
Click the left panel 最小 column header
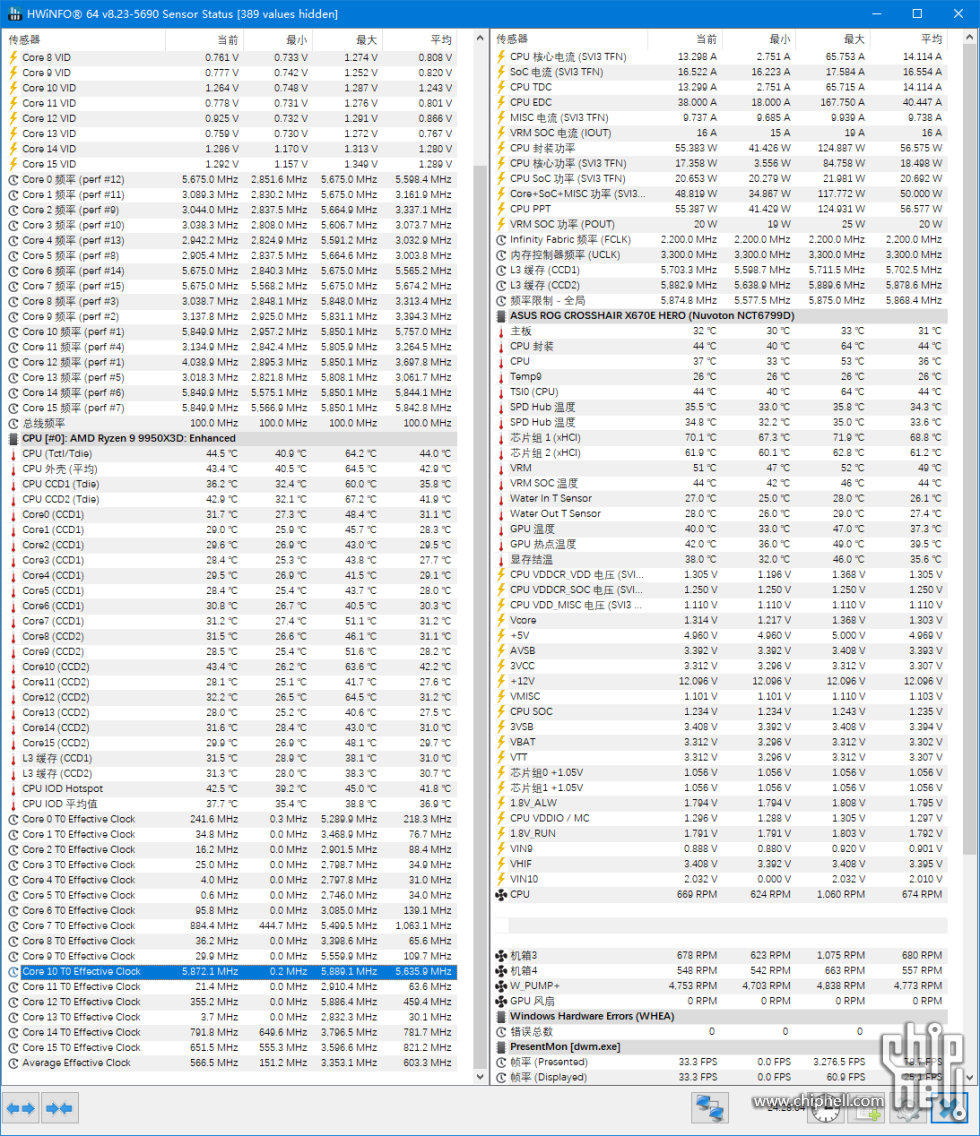[x=277, y=40]
